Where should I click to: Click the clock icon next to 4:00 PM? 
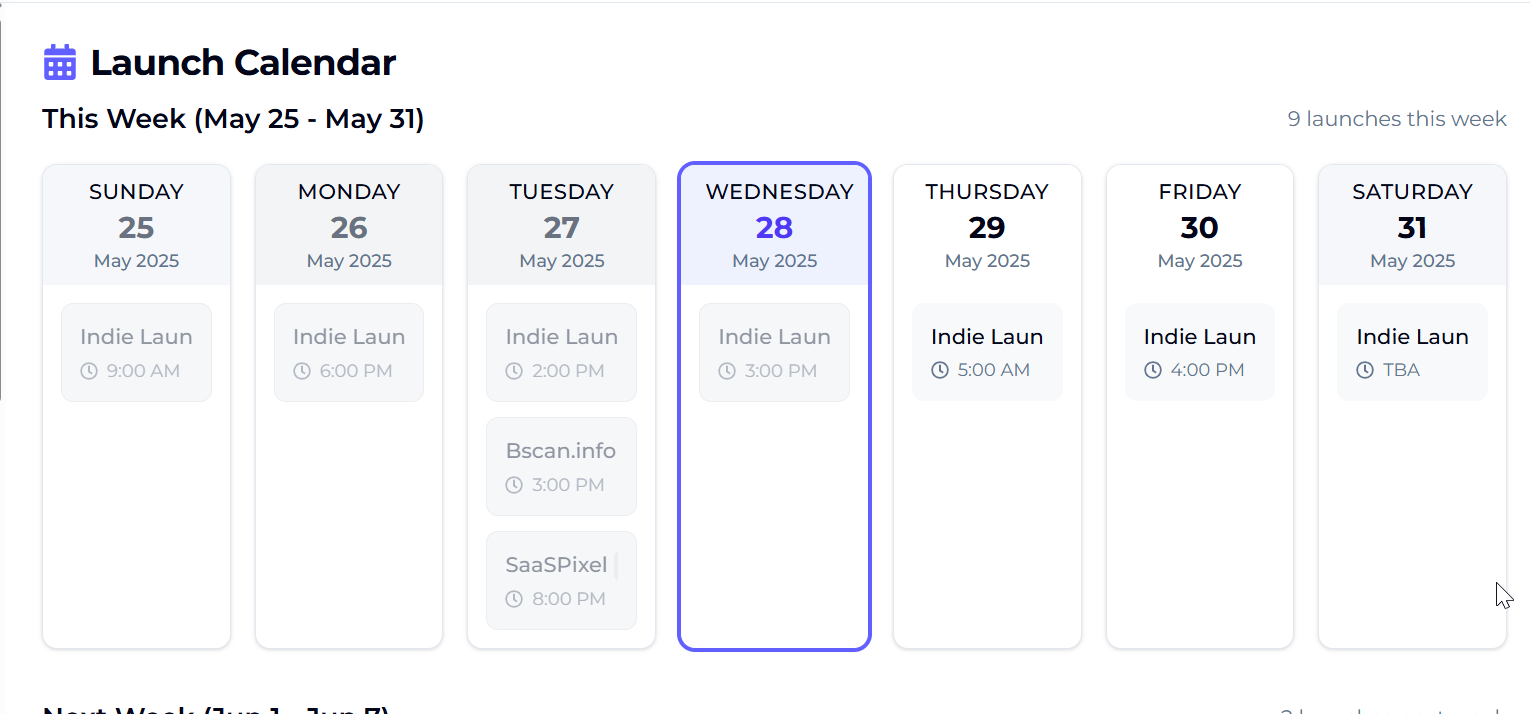(1153, 370)
